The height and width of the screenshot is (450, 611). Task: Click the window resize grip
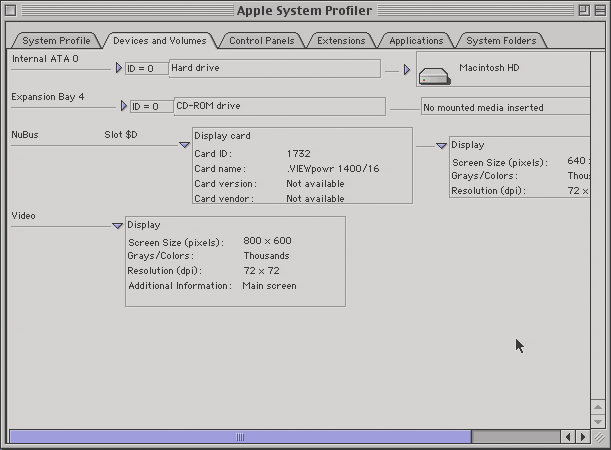pyautogui.click(x=599, y=437)
